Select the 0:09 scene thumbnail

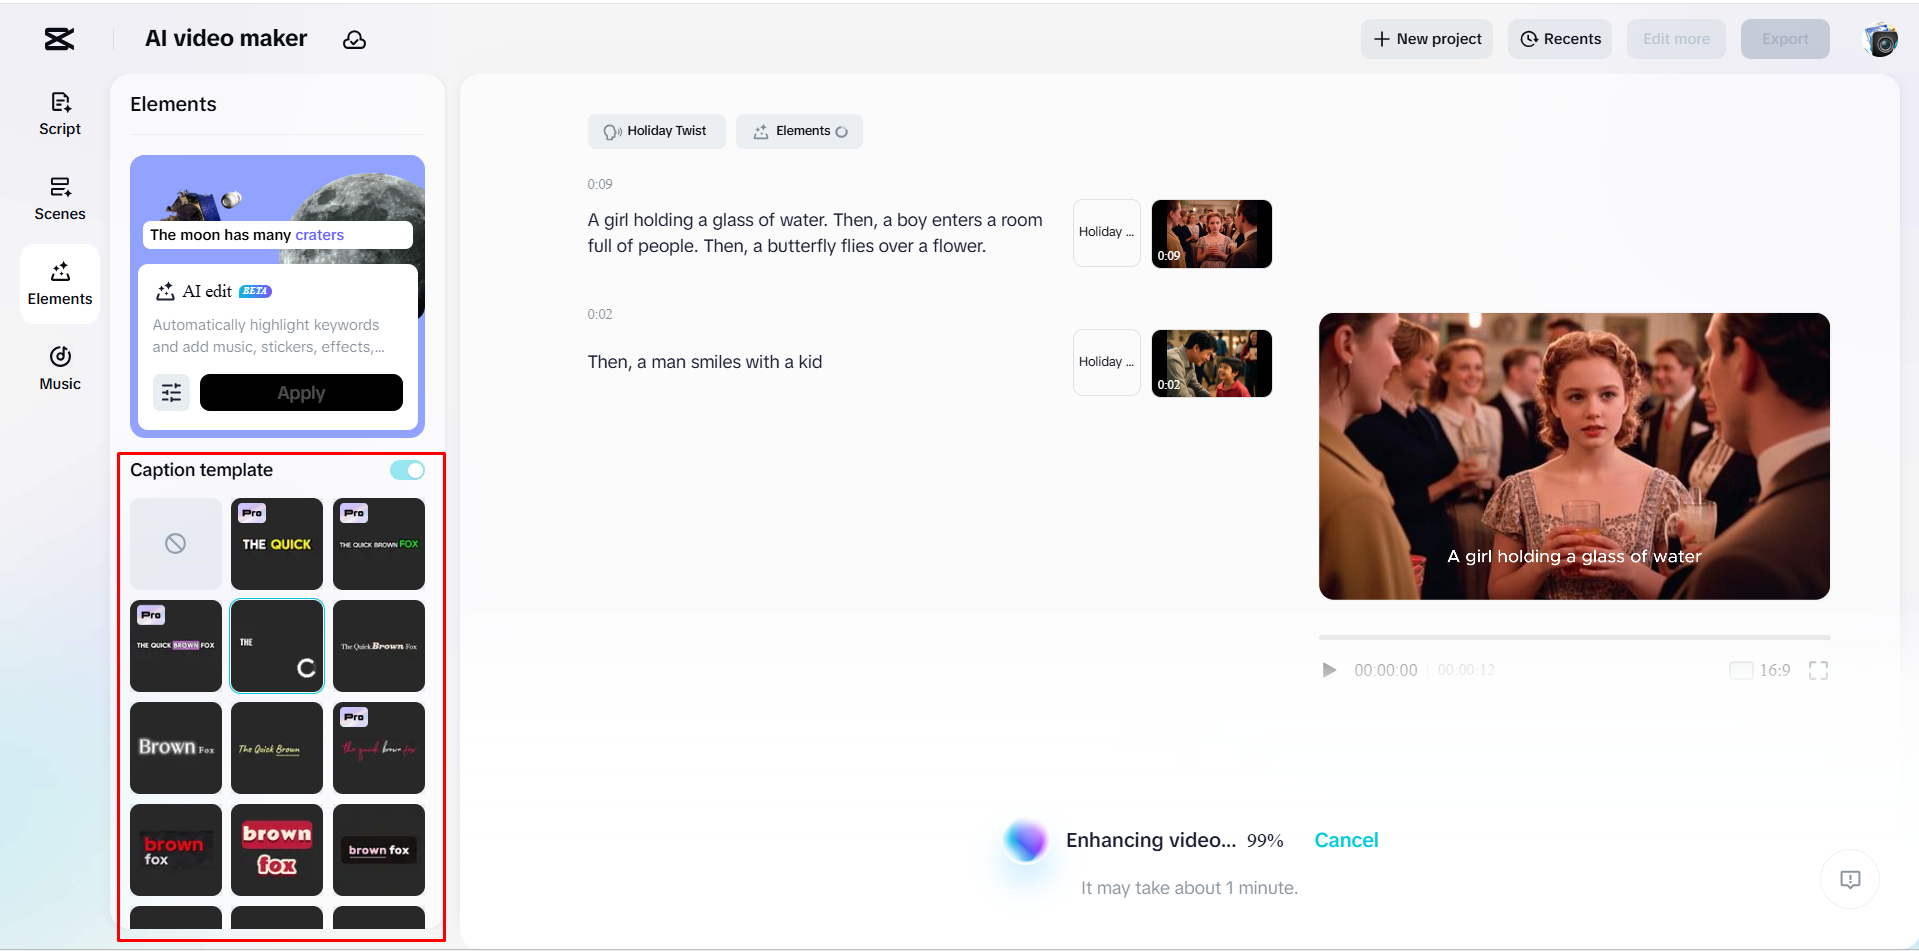pos(1212,234)
